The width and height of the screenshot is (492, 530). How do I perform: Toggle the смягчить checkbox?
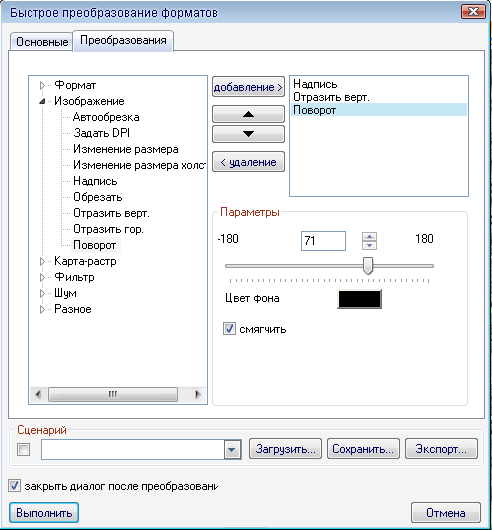[x=229, y=329]
